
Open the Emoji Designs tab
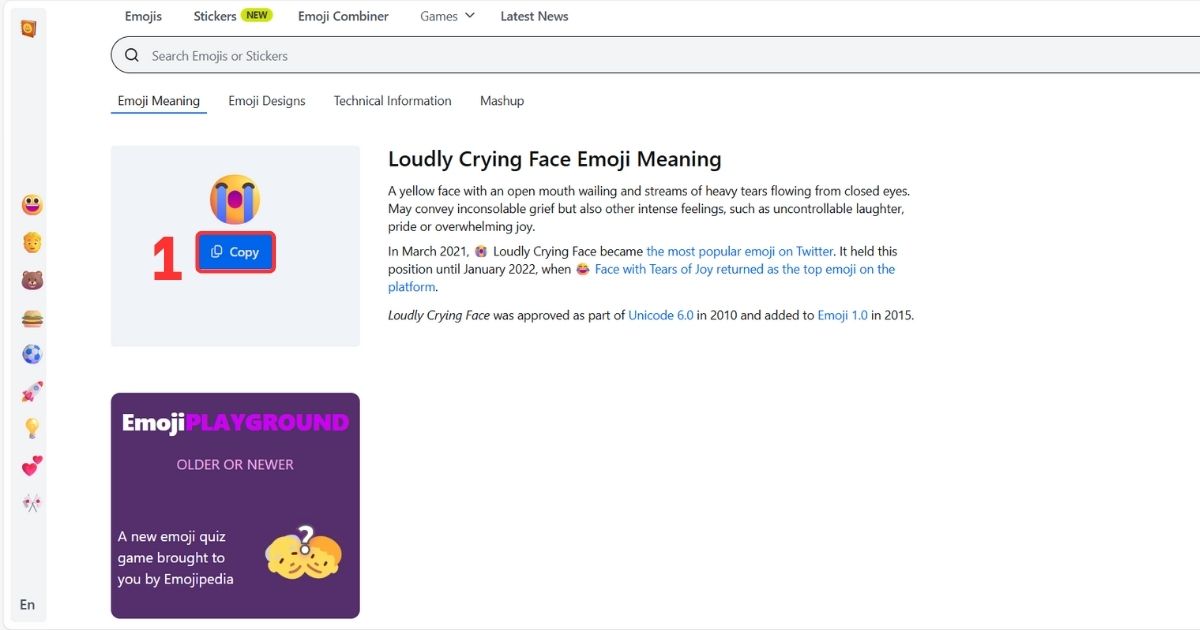[x=266, y=100]
